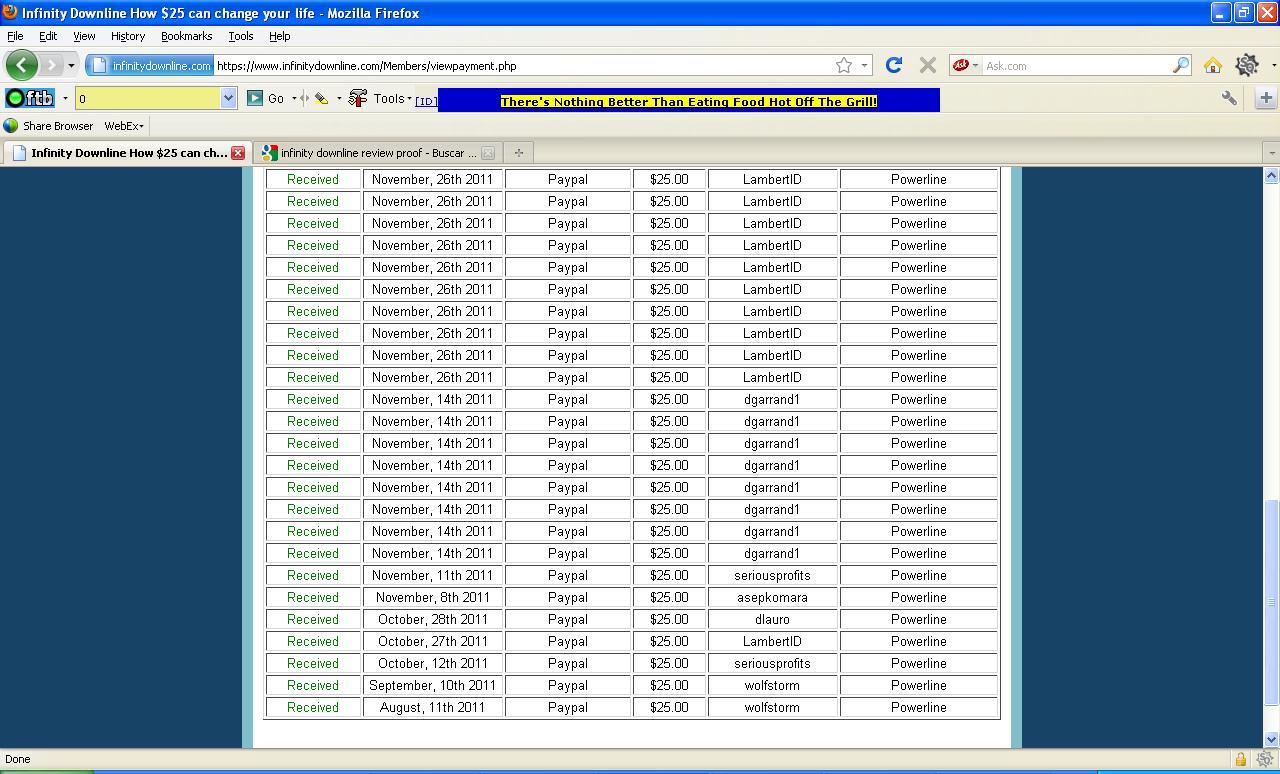Click the Share Browser toolbar button
1280x774 pixels.
(48, 126)
